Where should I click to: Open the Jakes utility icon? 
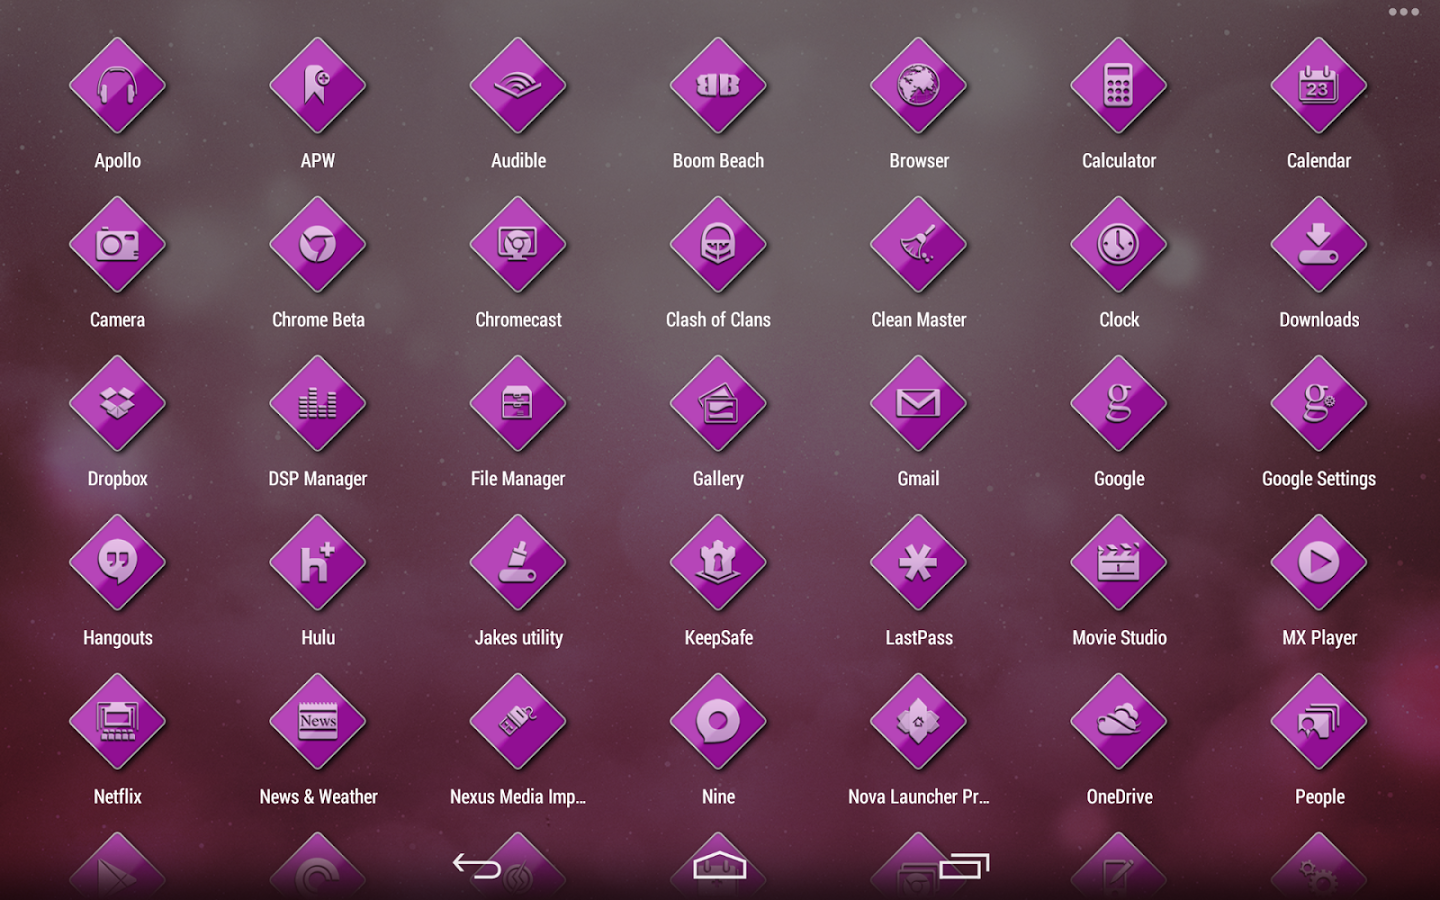[518, 563]
